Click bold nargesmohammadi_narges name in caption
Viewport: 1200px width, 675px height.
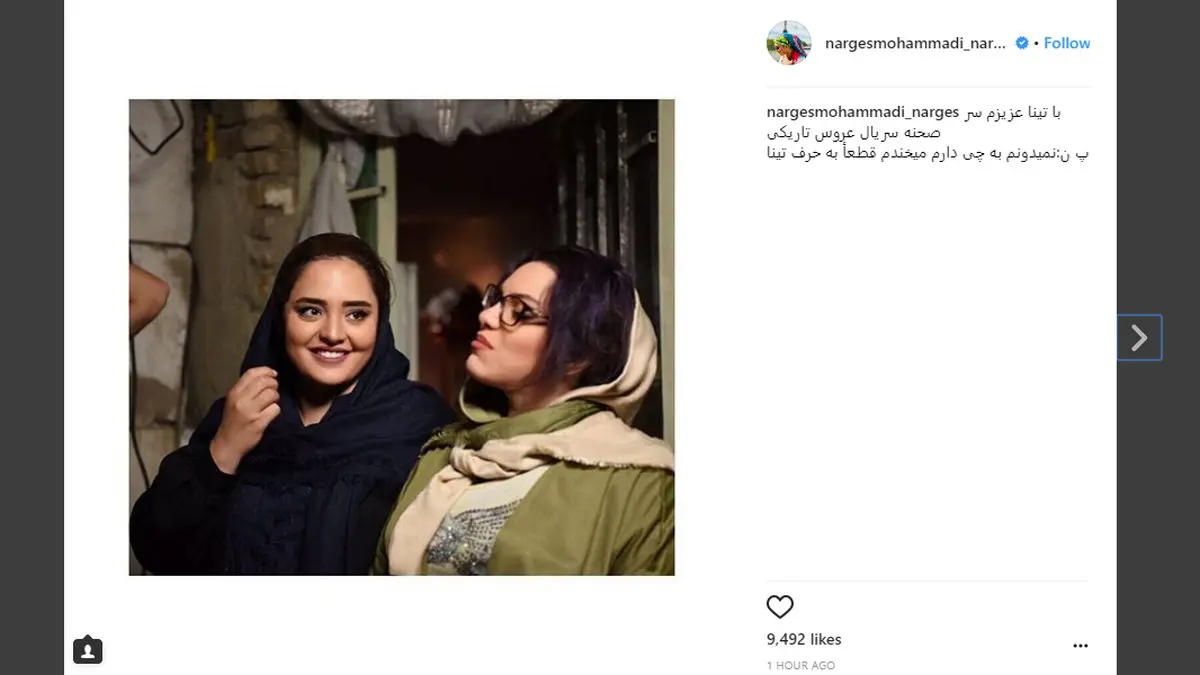[863, 112]
